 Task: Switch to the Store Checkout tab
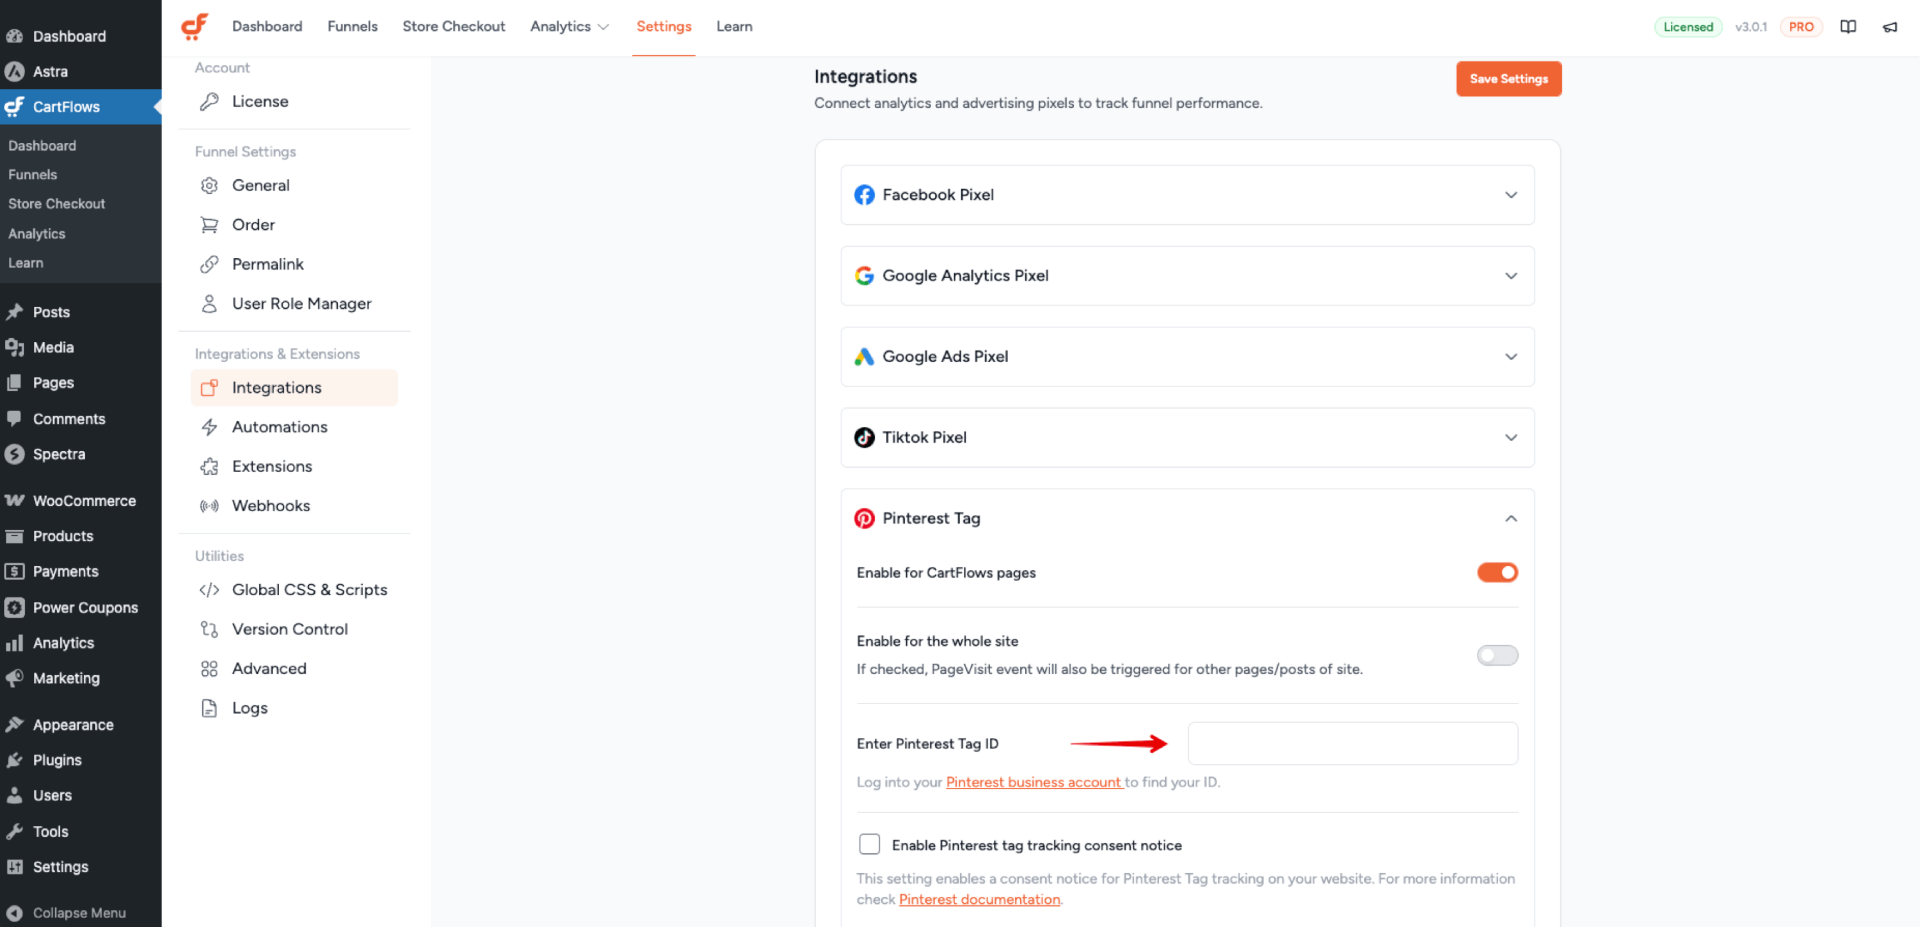click(x=454, y=27)
